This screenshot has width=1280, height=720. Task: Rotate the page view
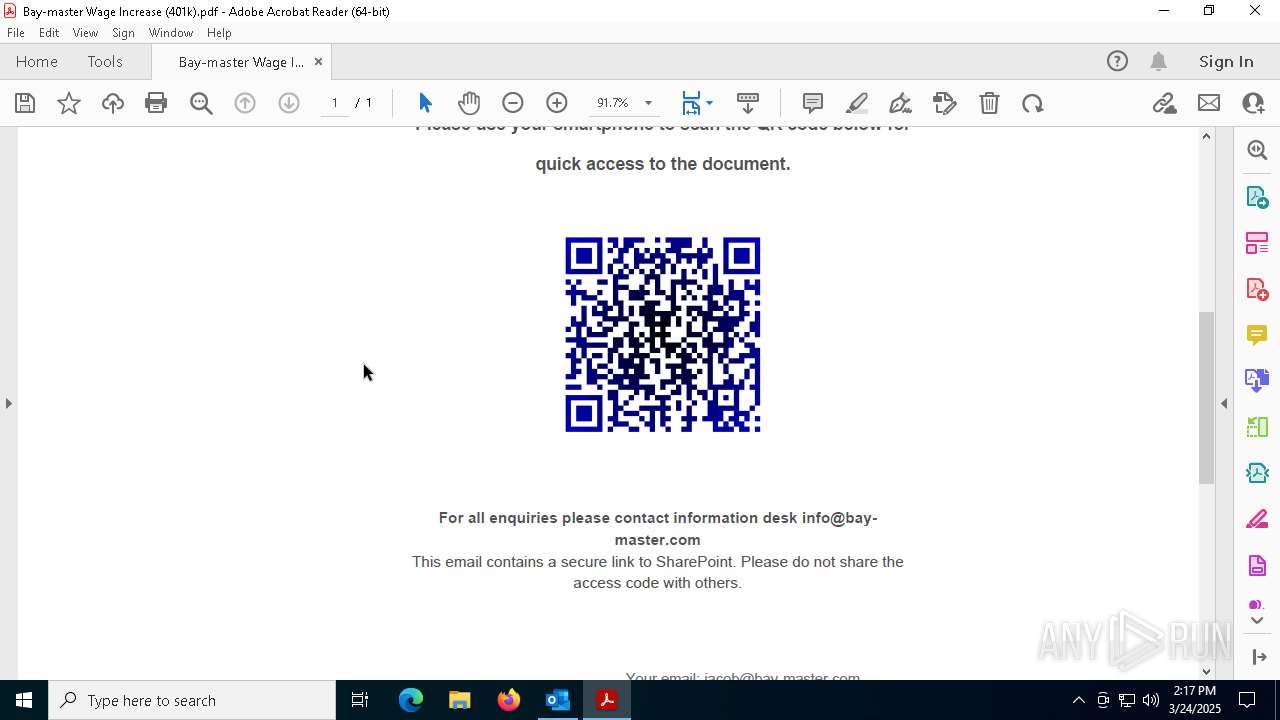point(1033,103)
